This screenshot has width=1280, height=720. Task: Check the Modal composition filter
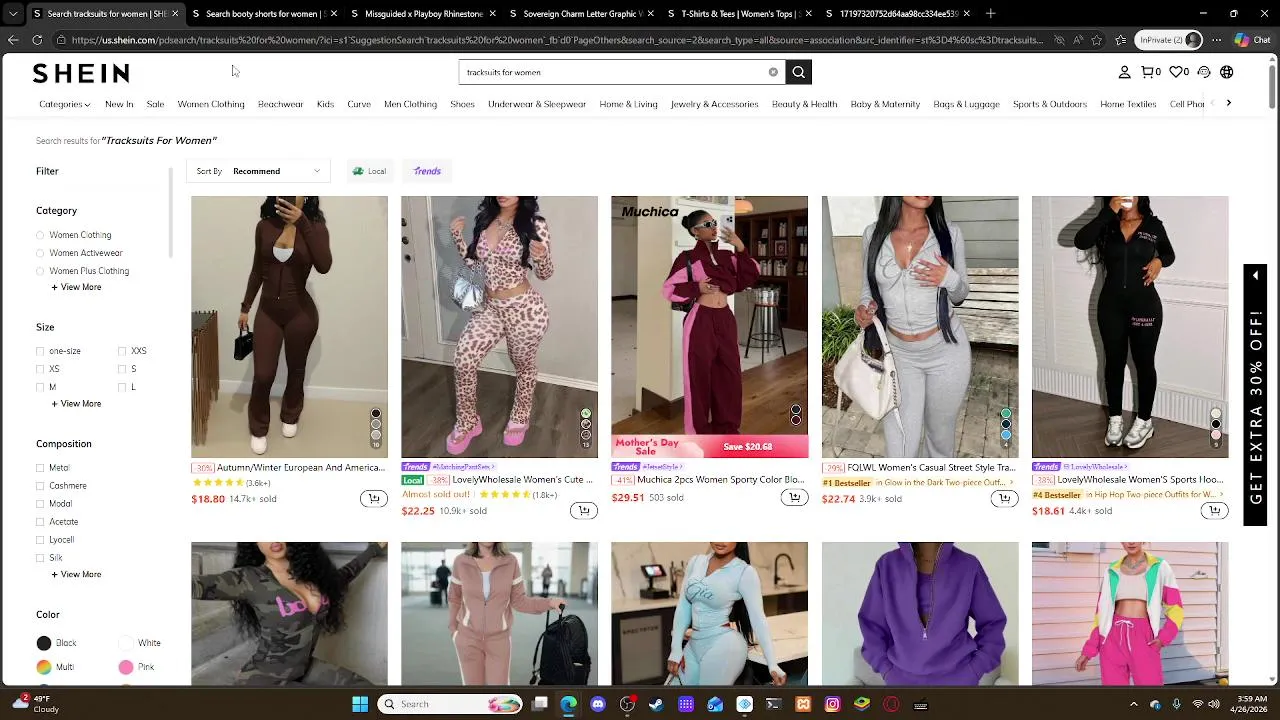coord(40,504)
